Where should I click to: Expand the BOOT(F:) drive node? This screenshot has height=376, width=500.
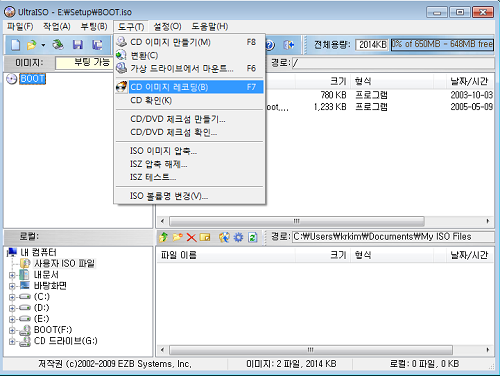[12, 330]
